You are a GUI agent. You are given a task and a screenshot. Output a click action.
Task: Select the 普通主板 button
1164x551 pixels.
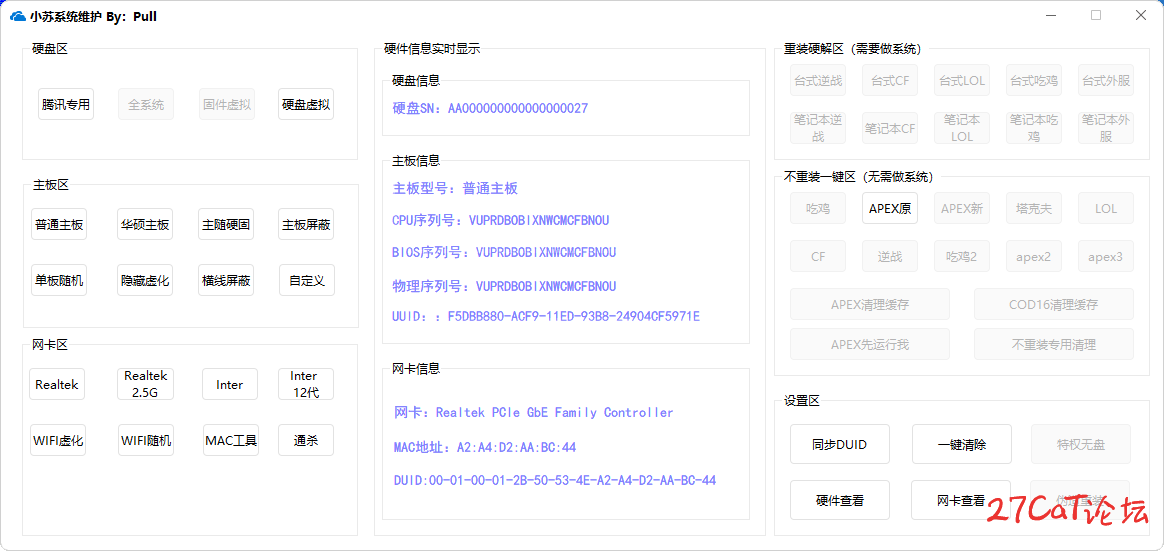coord(59,224)
